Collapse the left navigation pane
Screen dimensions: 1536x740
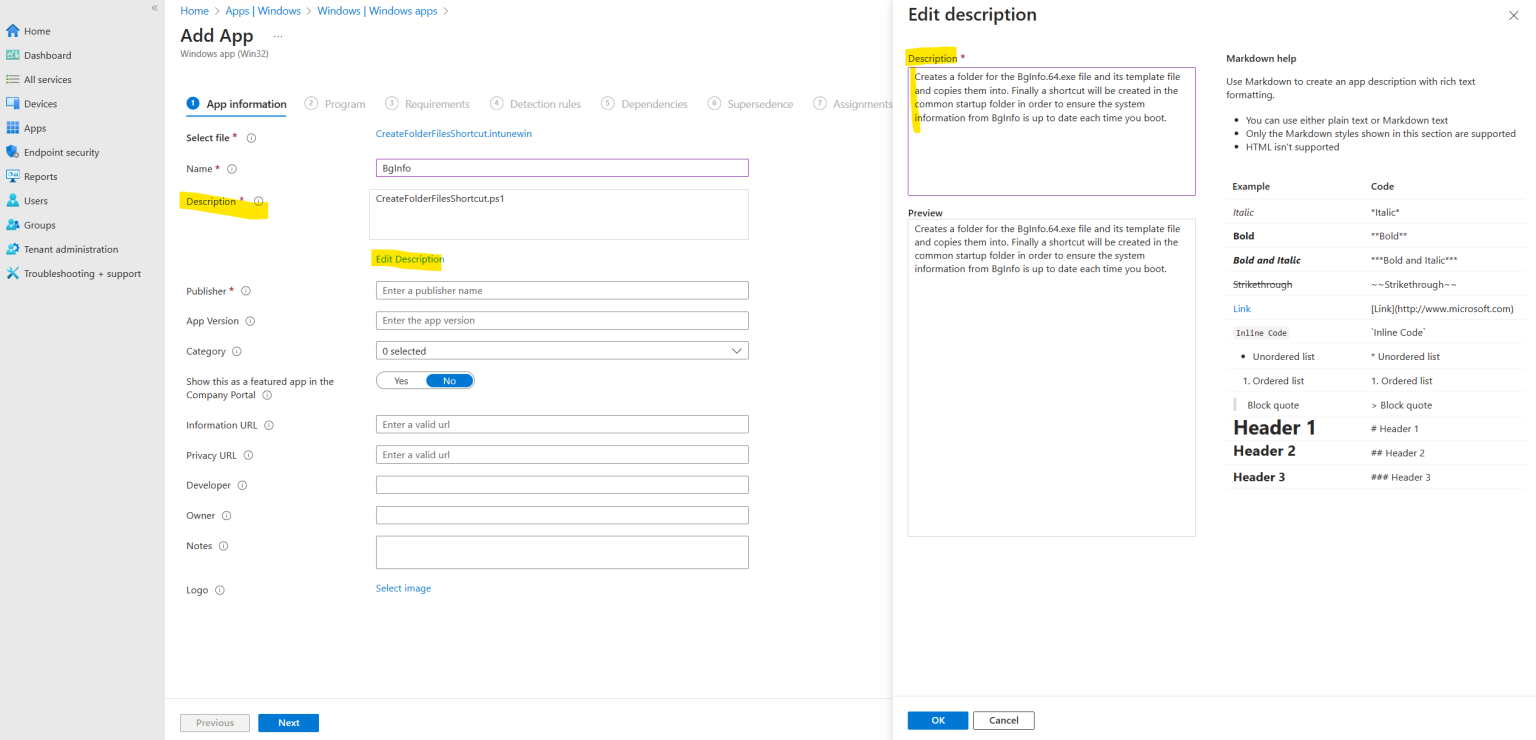[x=154, y=8]
